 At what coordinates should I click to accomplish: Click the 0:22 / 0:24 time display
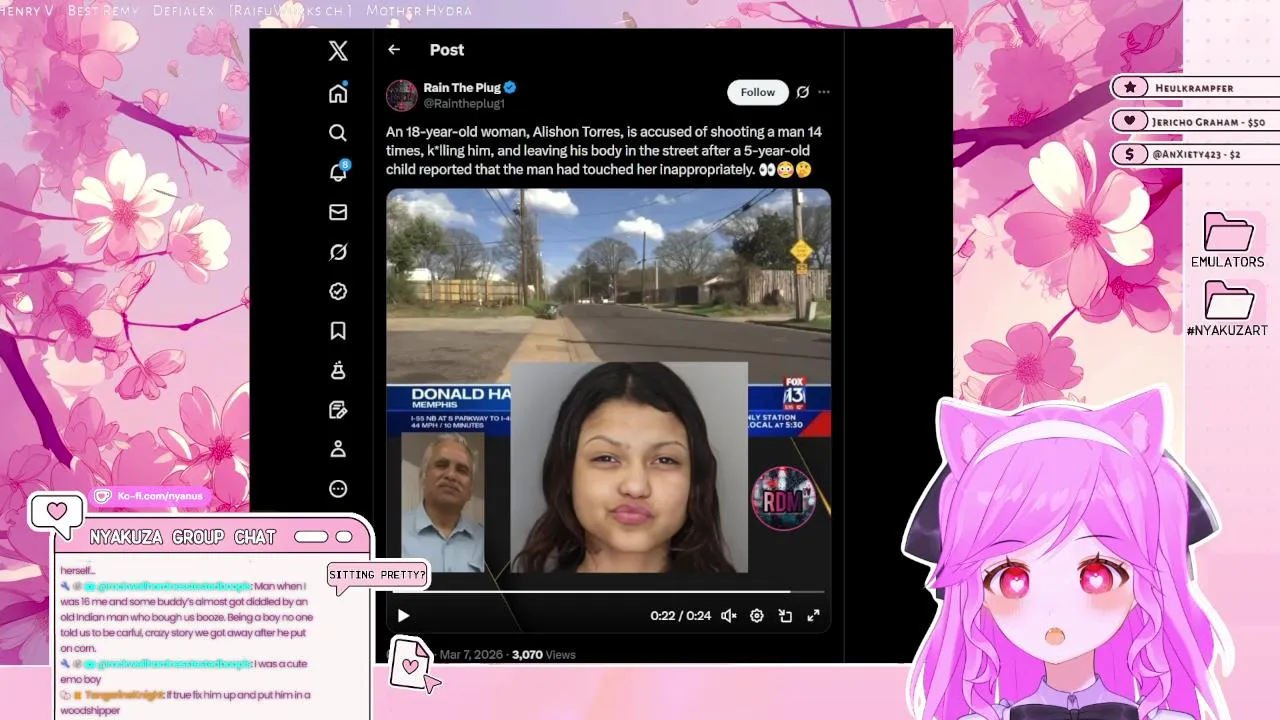click(x=680, y=616)
